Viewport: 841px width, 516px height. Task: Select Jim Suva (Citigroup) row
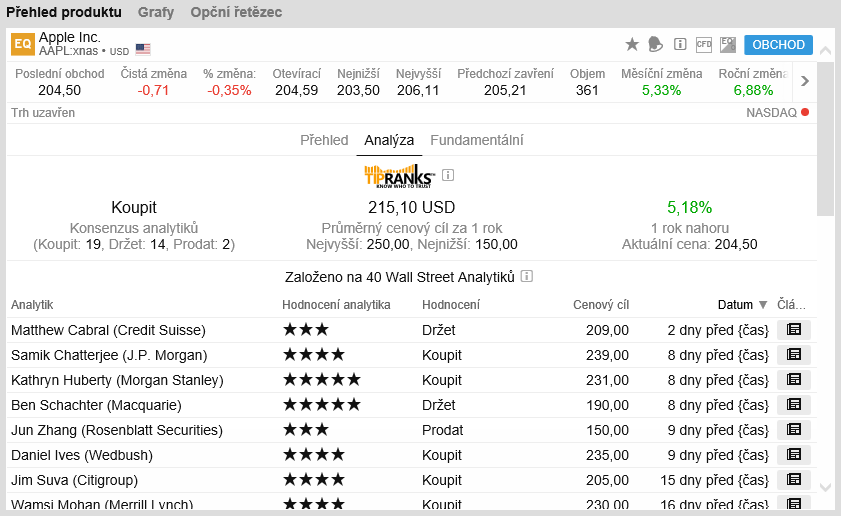pos(411,480)
